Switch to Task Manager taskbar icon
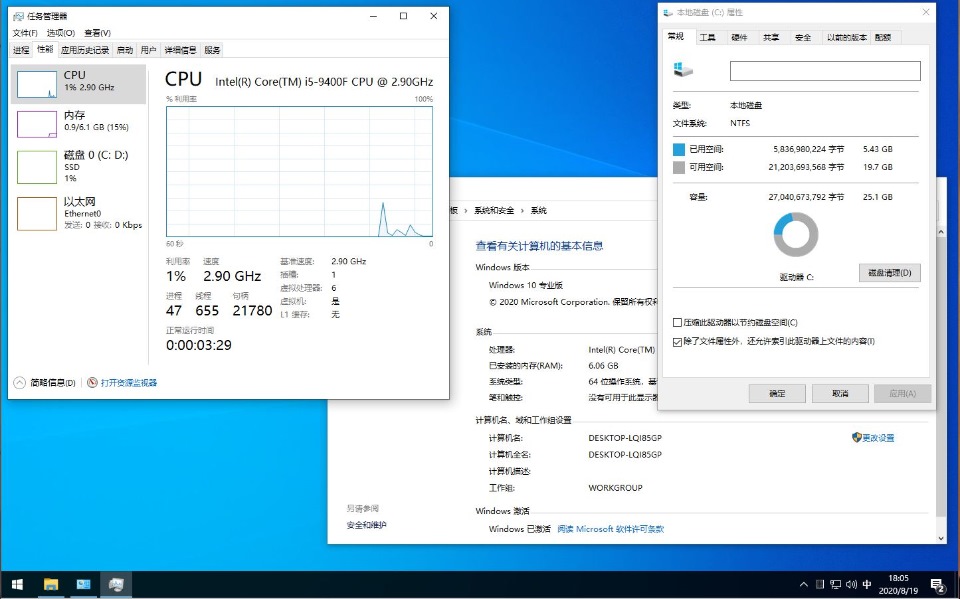Image resolution: width=960 pixels, height=599 pixels. pyautogui.click(x=116, y=584)
